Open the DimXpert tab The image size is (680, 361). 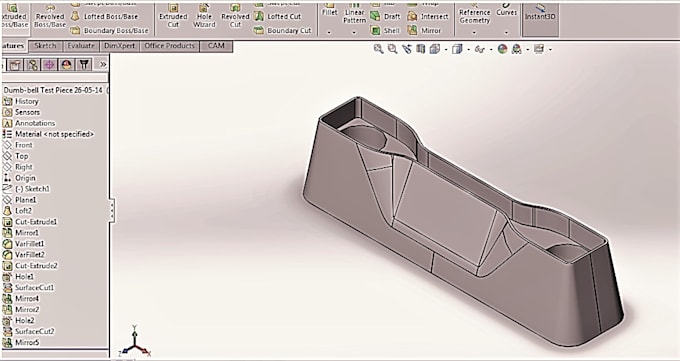(120, 46)
